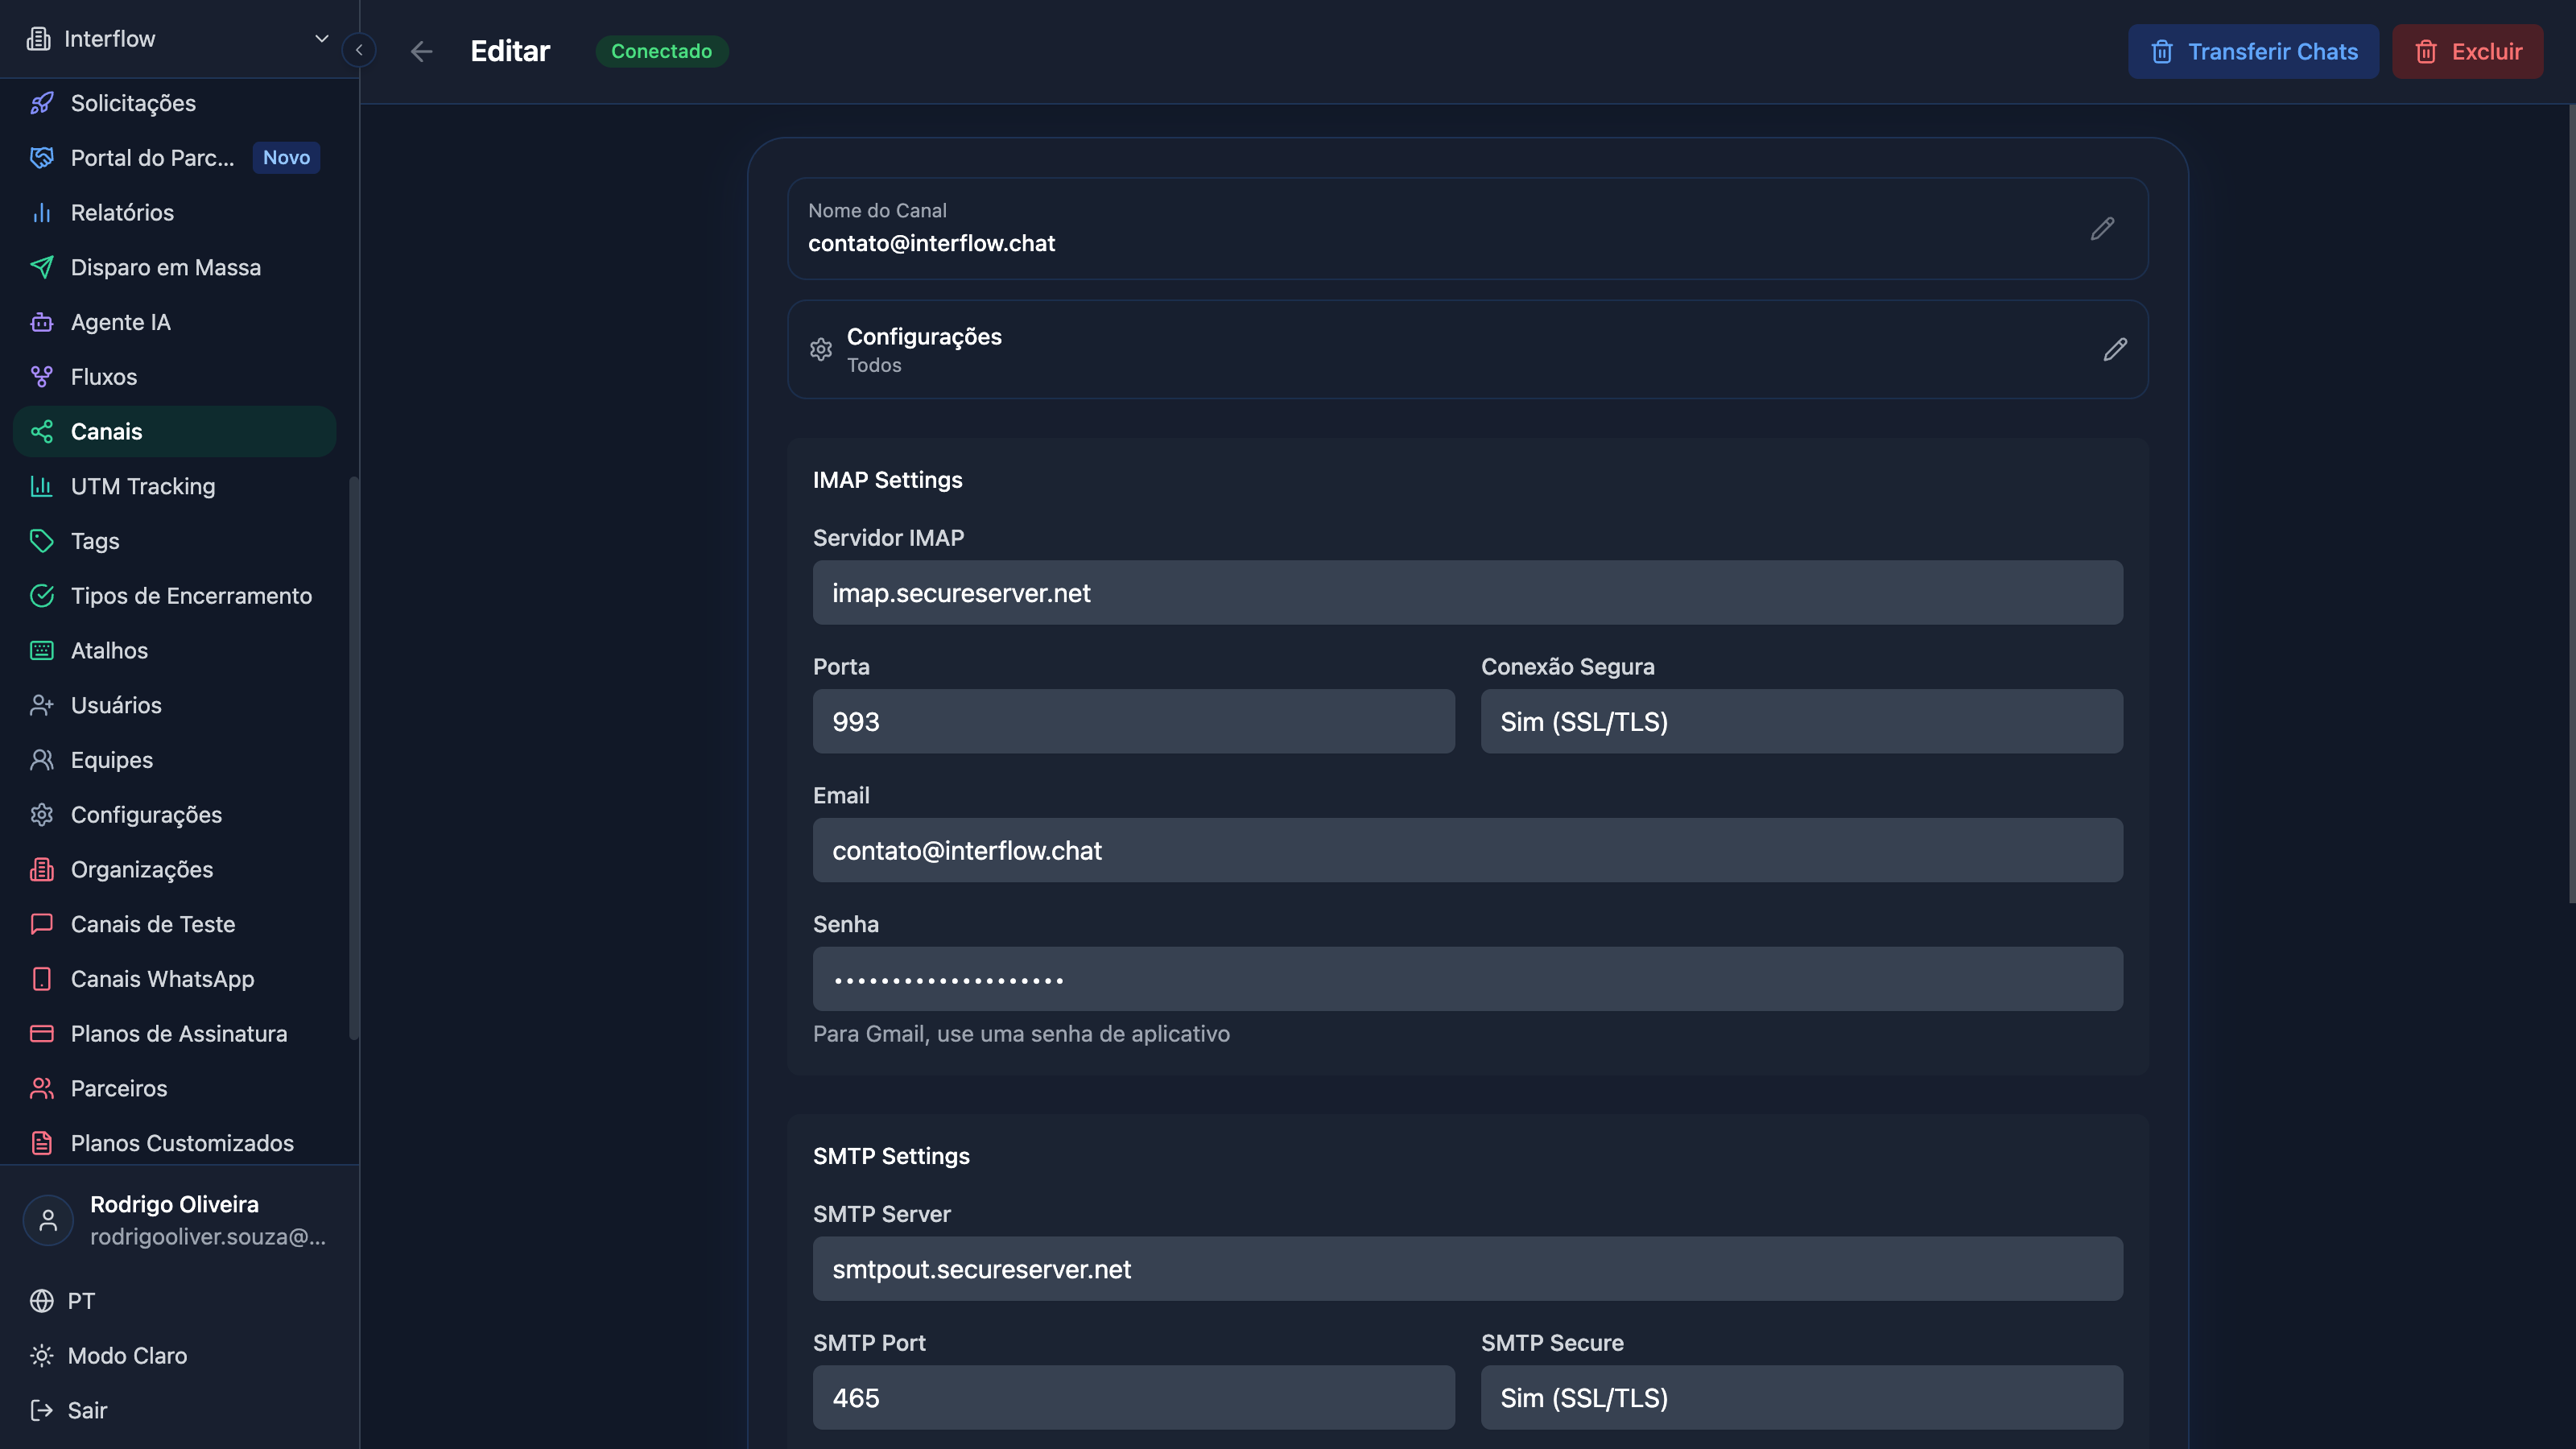Click the Relatórios bar chart icon
Viewport: 2576px width, 1449px height.
[x=41, y=213]
